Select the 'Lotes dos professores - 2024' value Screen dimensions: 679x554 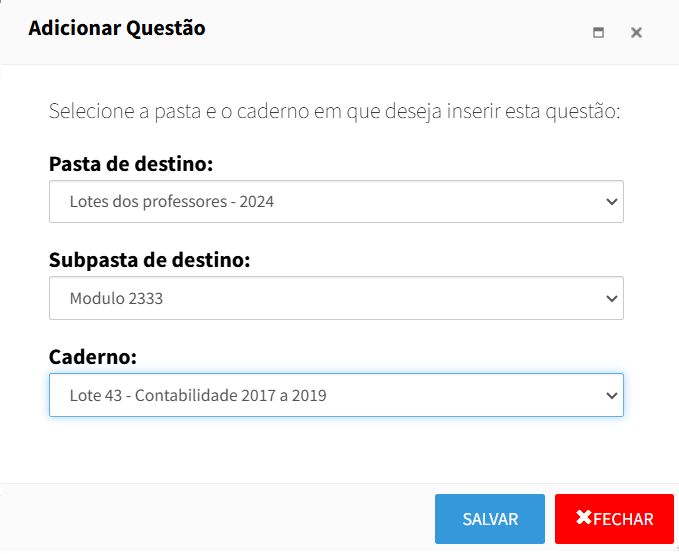coord(171,201)
